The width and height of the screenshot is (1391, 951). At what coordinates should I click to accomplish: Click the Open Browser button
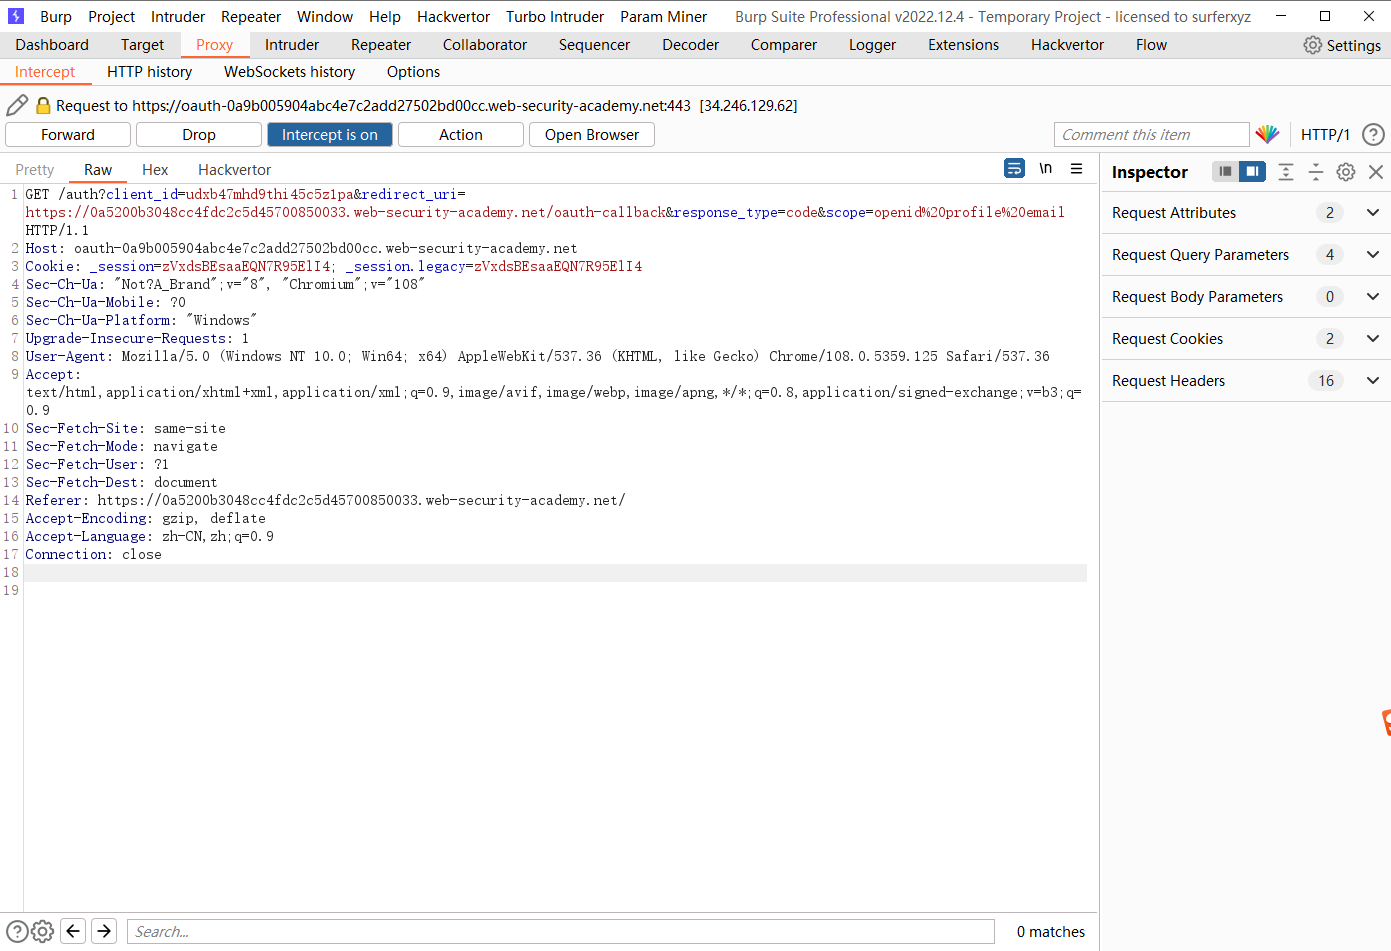tap(591, 134)
